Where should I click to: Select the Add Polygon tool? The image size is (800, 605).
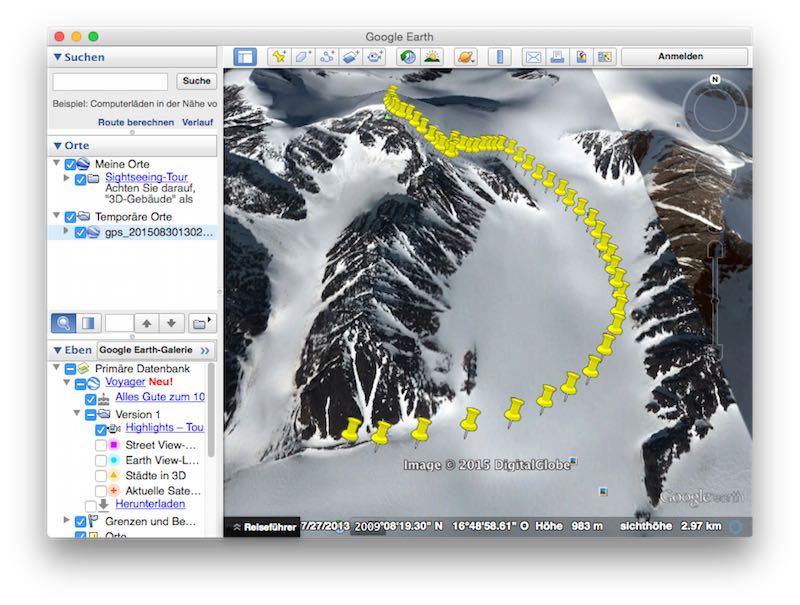(x=303, y=57)
